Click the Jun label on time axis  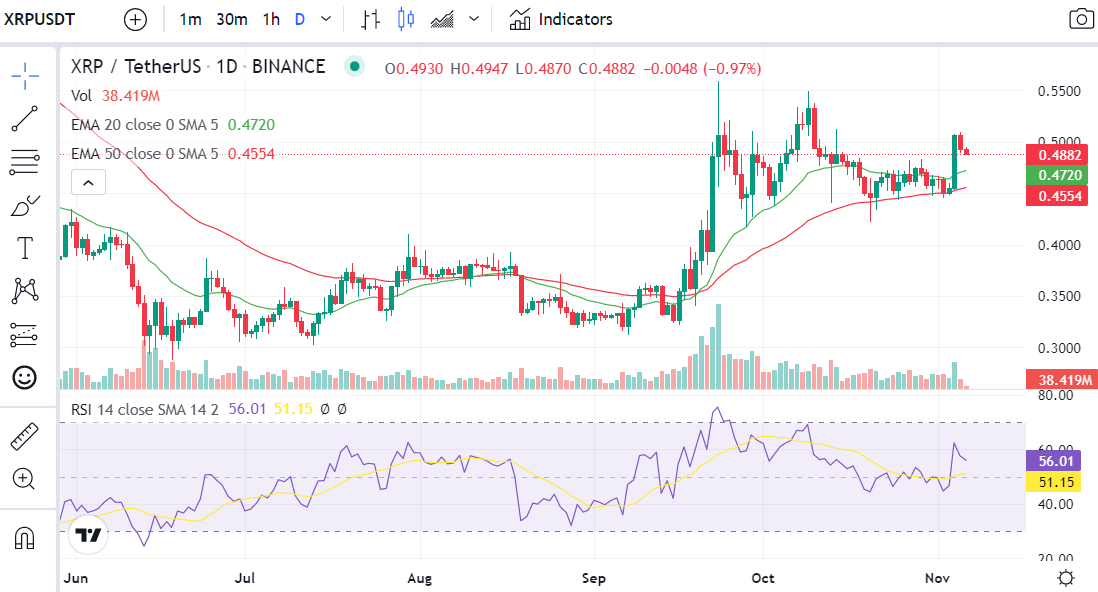(x=76, y=579)
